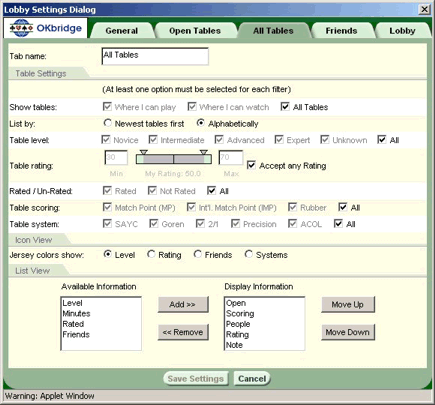Toggle the Rated checkbox
Viewport: 435px width, 405px height.
tap(107, 191)
